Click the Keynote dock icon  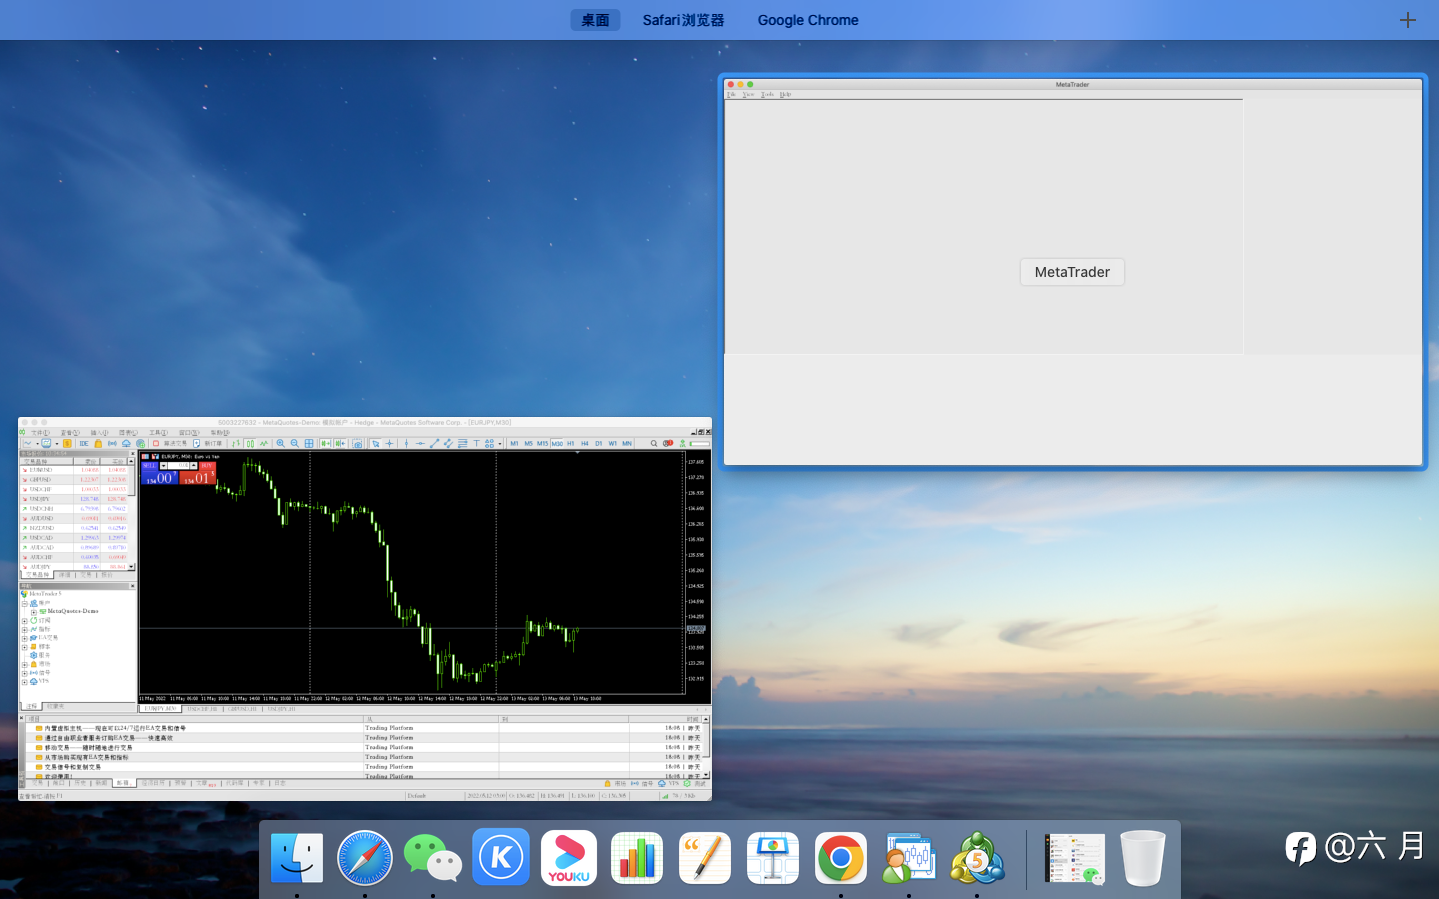click(773, 858)
